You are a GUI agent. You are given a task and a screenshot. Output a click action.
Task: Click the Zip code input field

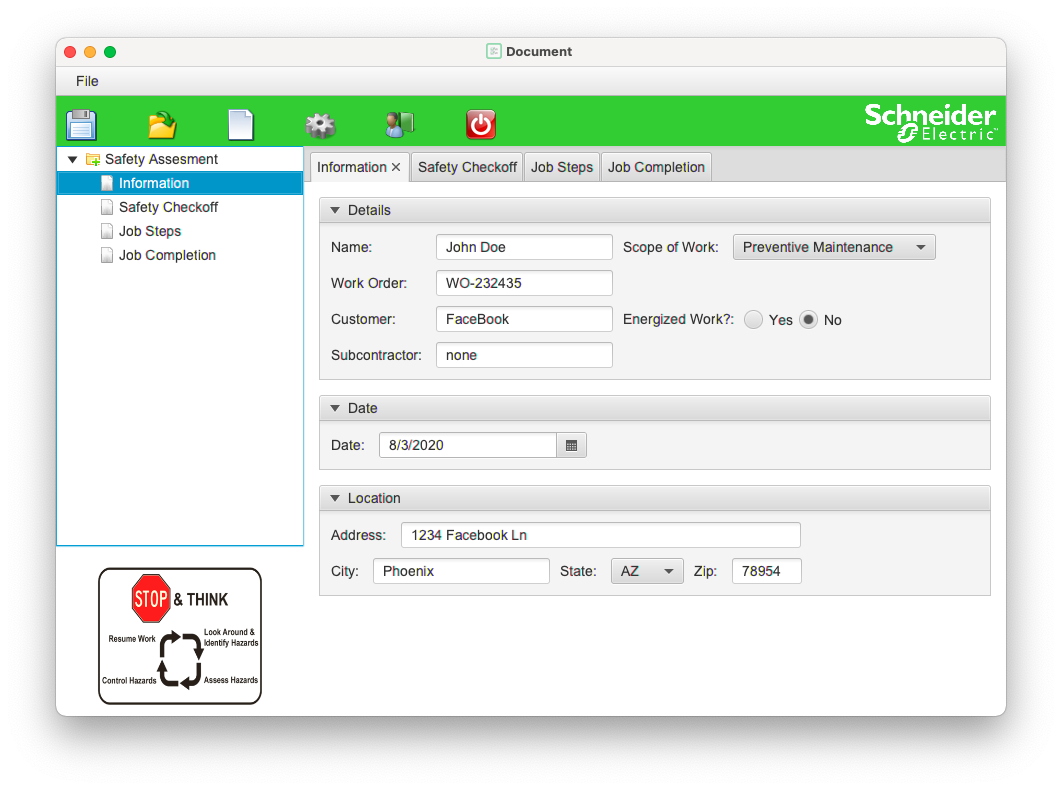pos(766,570)
